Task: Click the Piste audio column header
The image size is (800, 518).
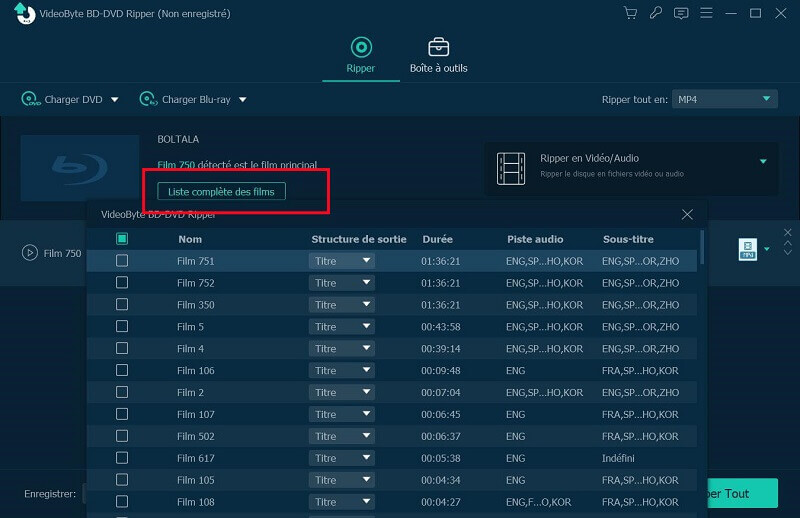Action: coord(535,239)
